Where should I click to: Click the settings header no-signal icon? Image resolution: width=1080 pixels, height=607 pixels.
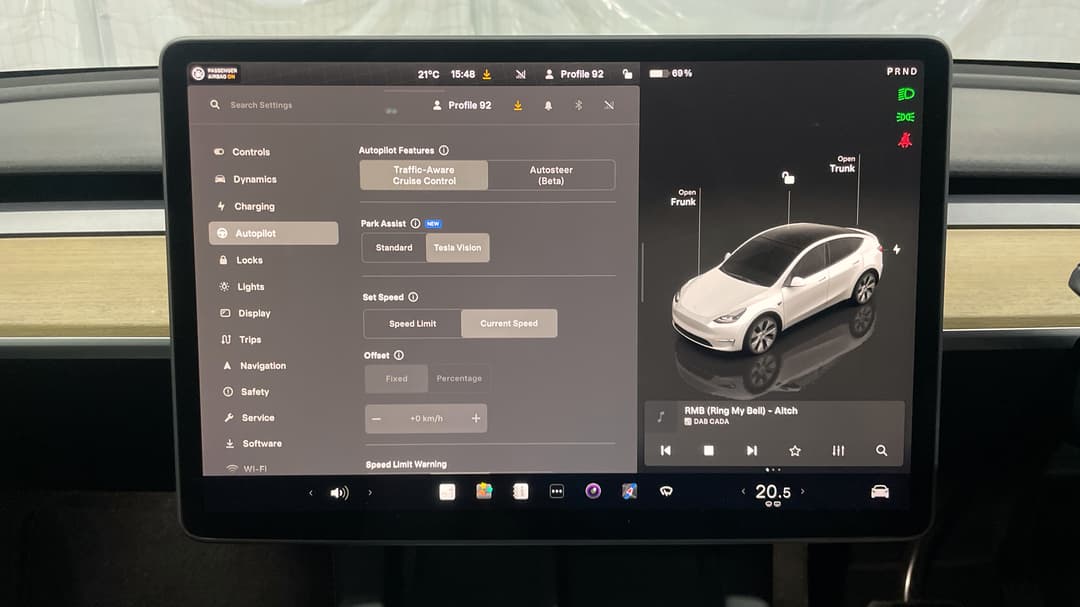[609, 105]
